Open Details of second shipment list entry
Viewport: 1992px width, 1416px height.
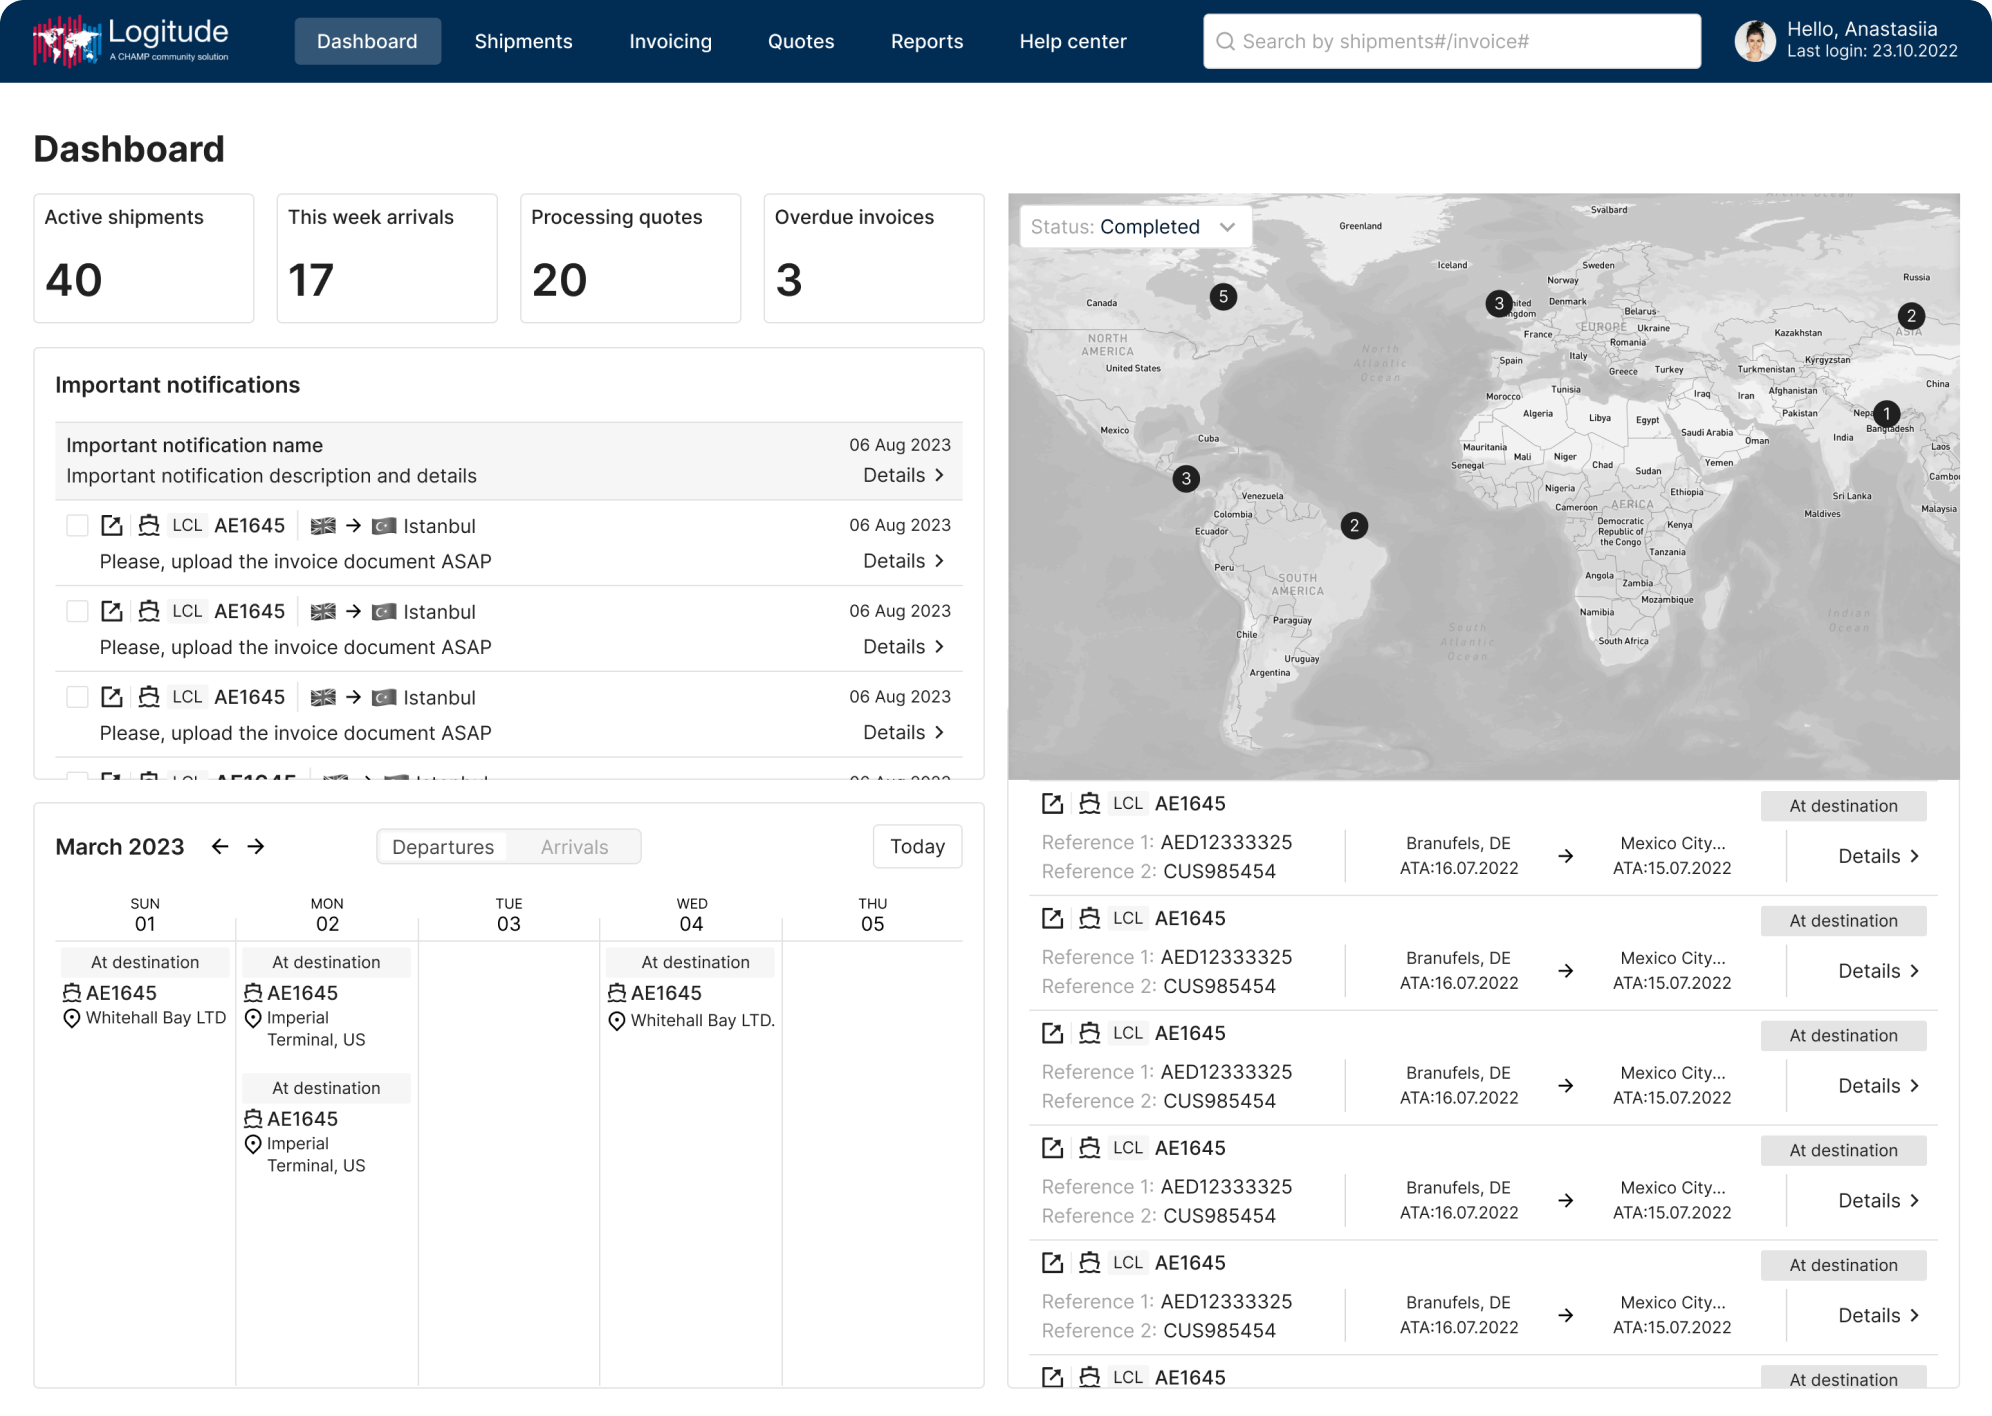point(1879,971)
